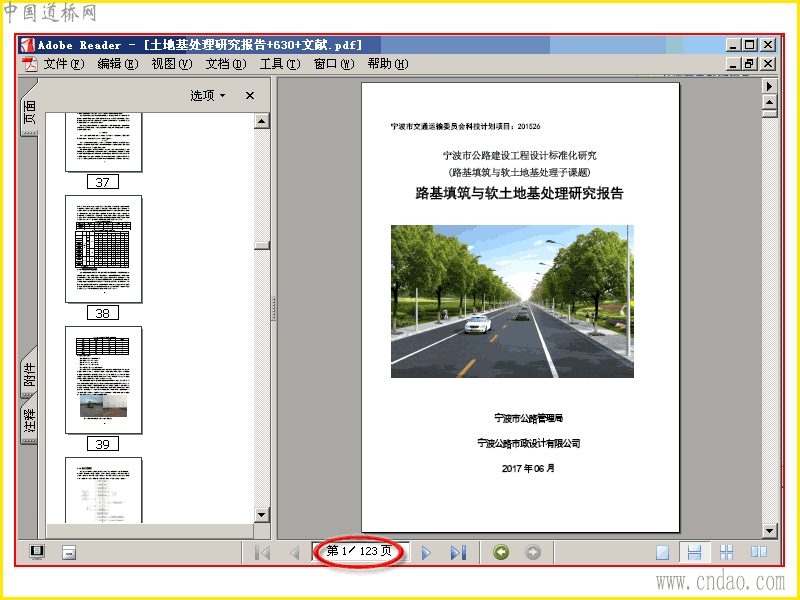Image resolution: width=800 pixels, height=600 pixels.
Task: Switch to continuous page layout
Action: tap(694, 552)
